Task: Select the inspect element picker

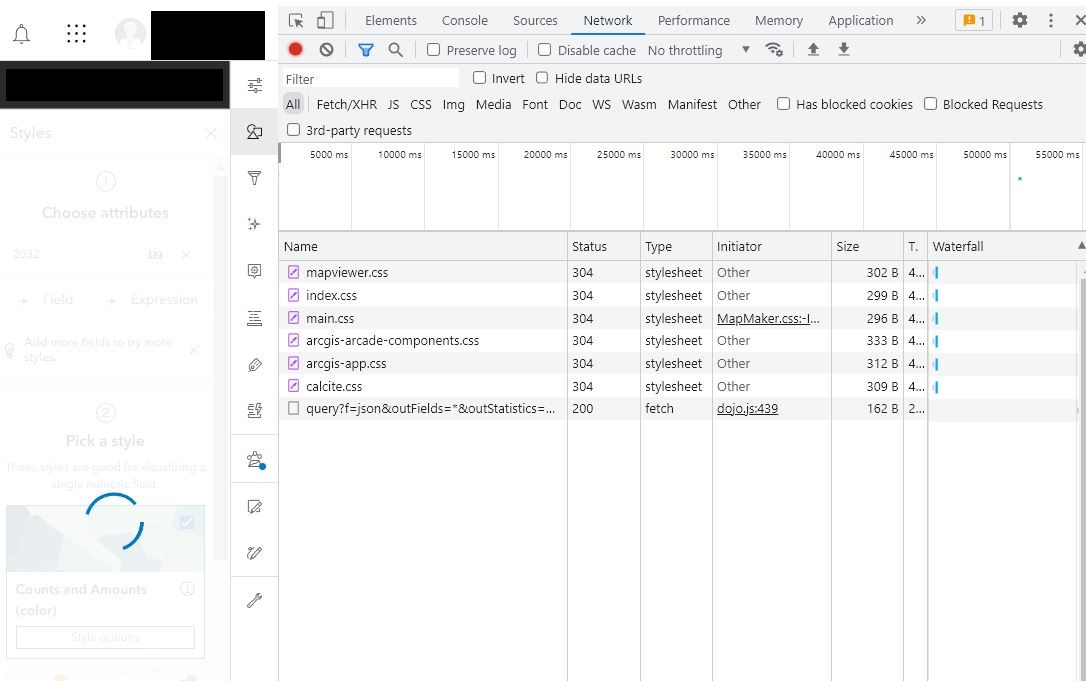Action: [x=296, y=20]
